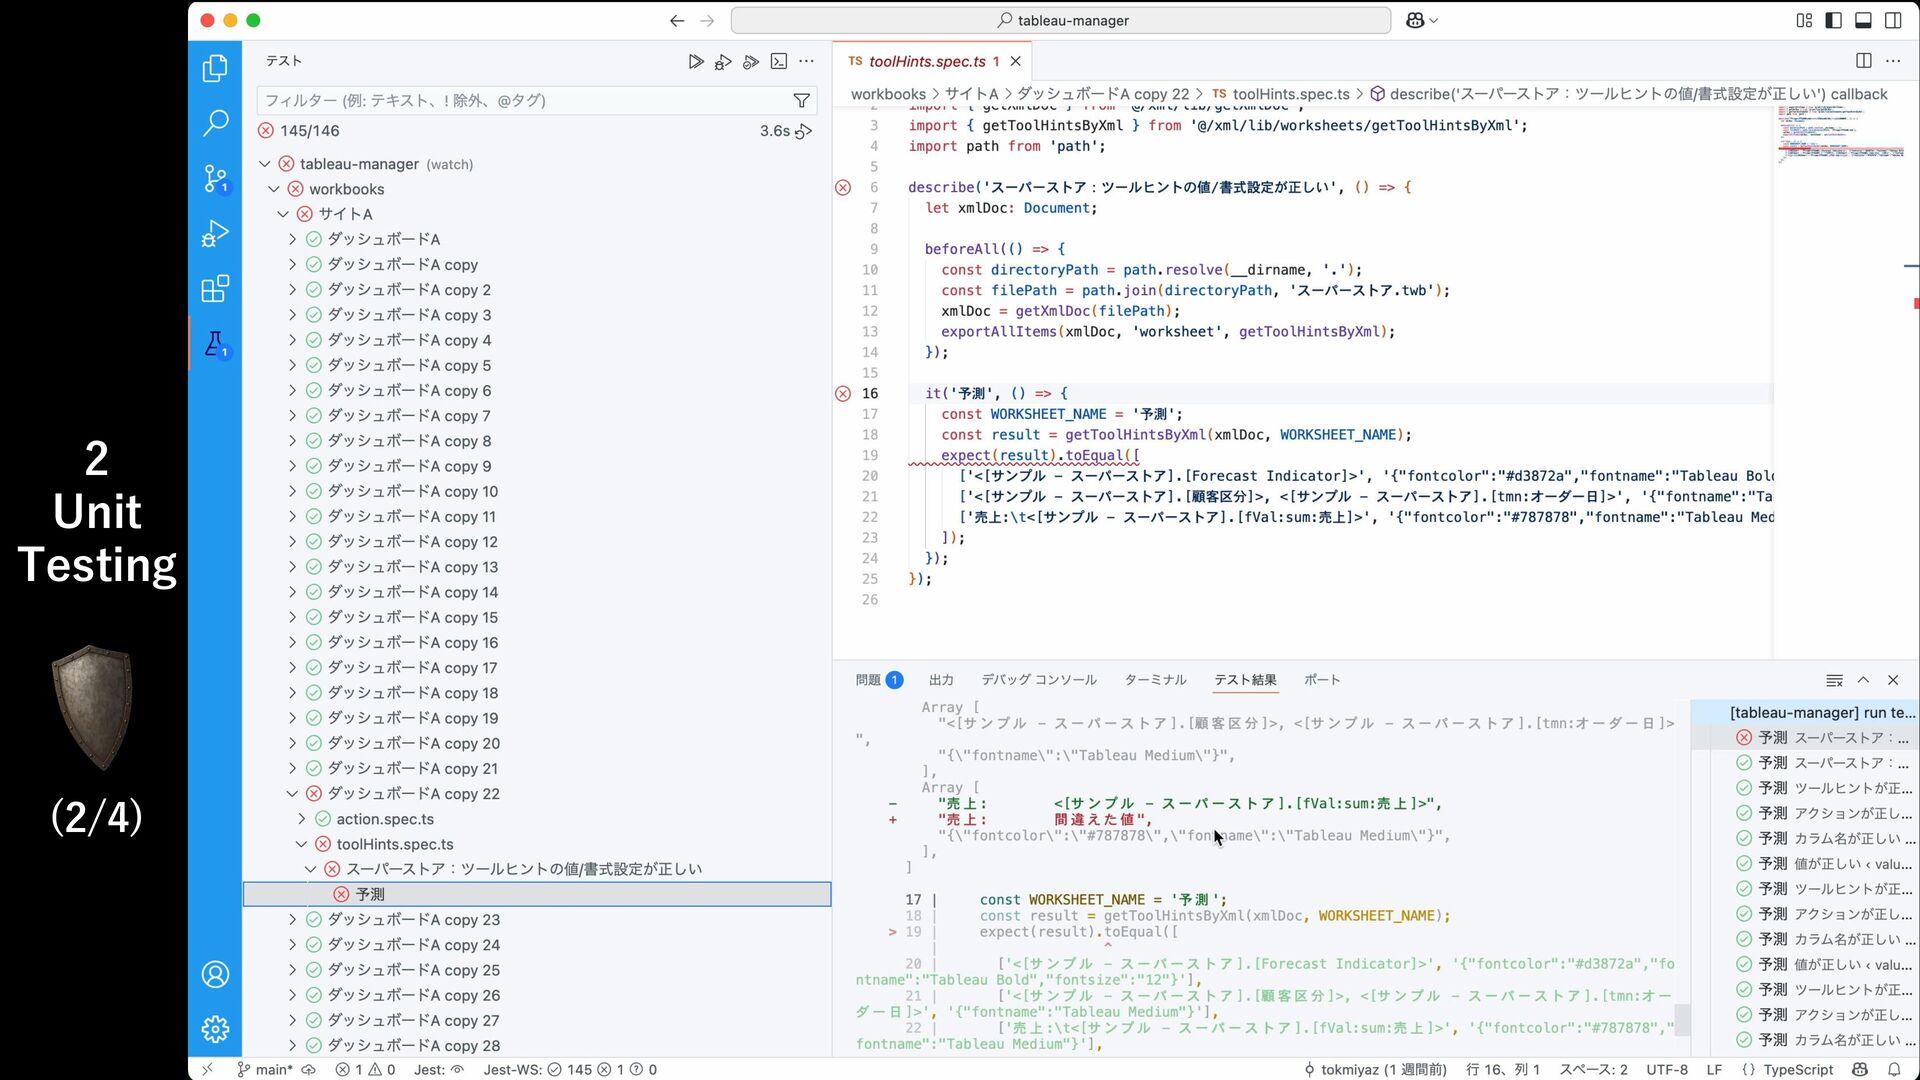Open the Accounts icon in activity bar
Screen dimensions: 1920x1080
click(215, 974)
